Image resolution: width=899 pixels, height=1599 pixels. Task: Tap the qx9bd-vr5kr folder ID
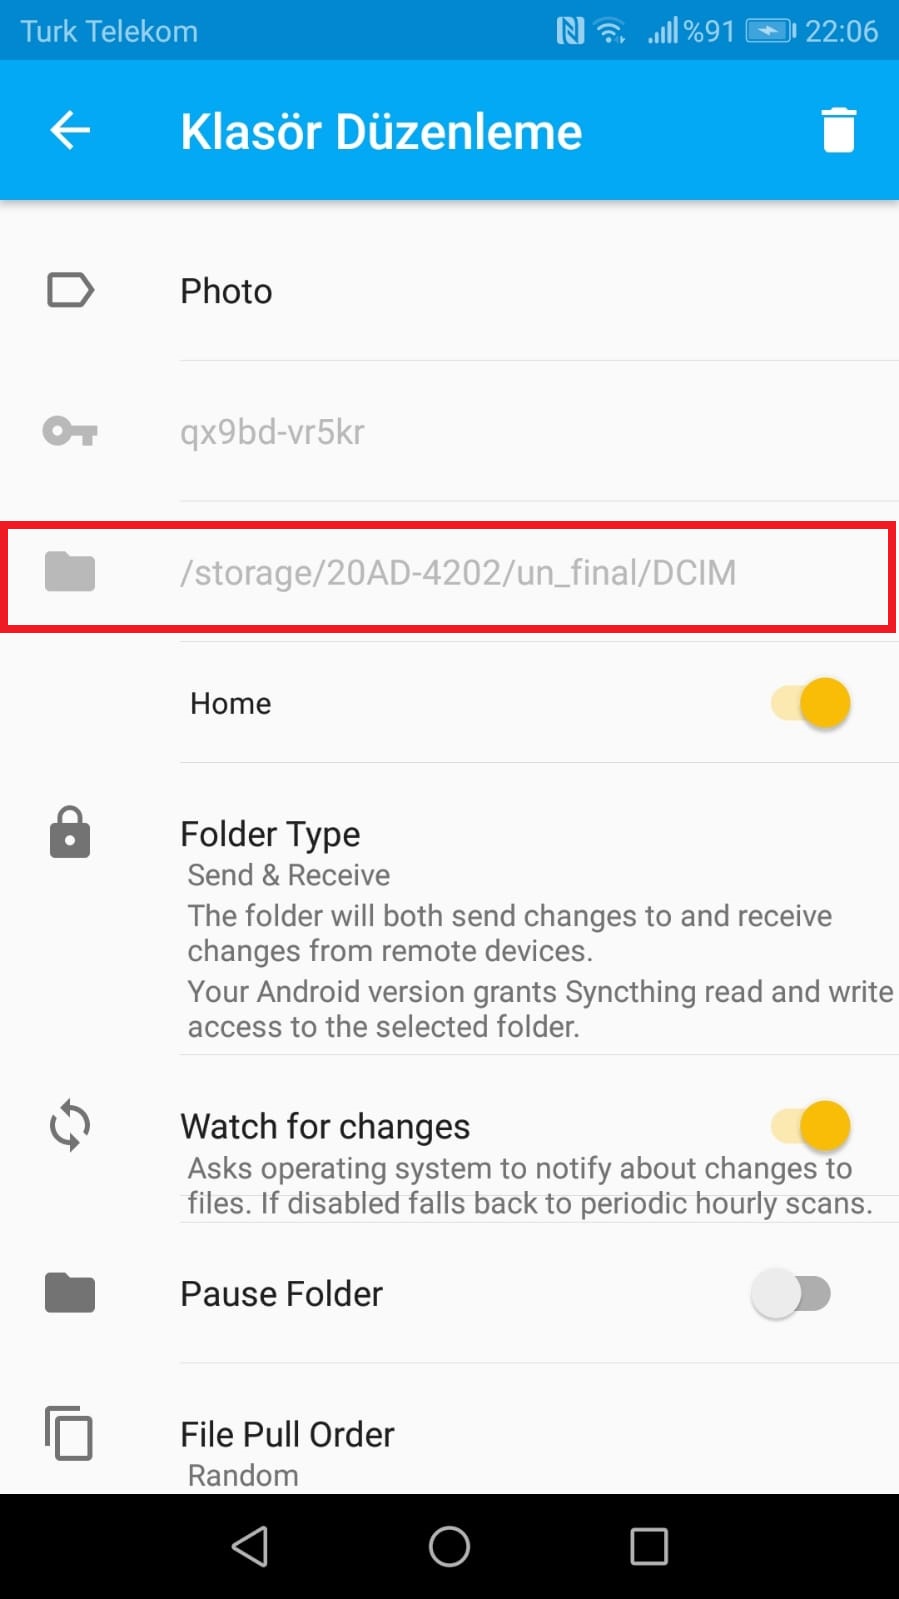point(272,432)
